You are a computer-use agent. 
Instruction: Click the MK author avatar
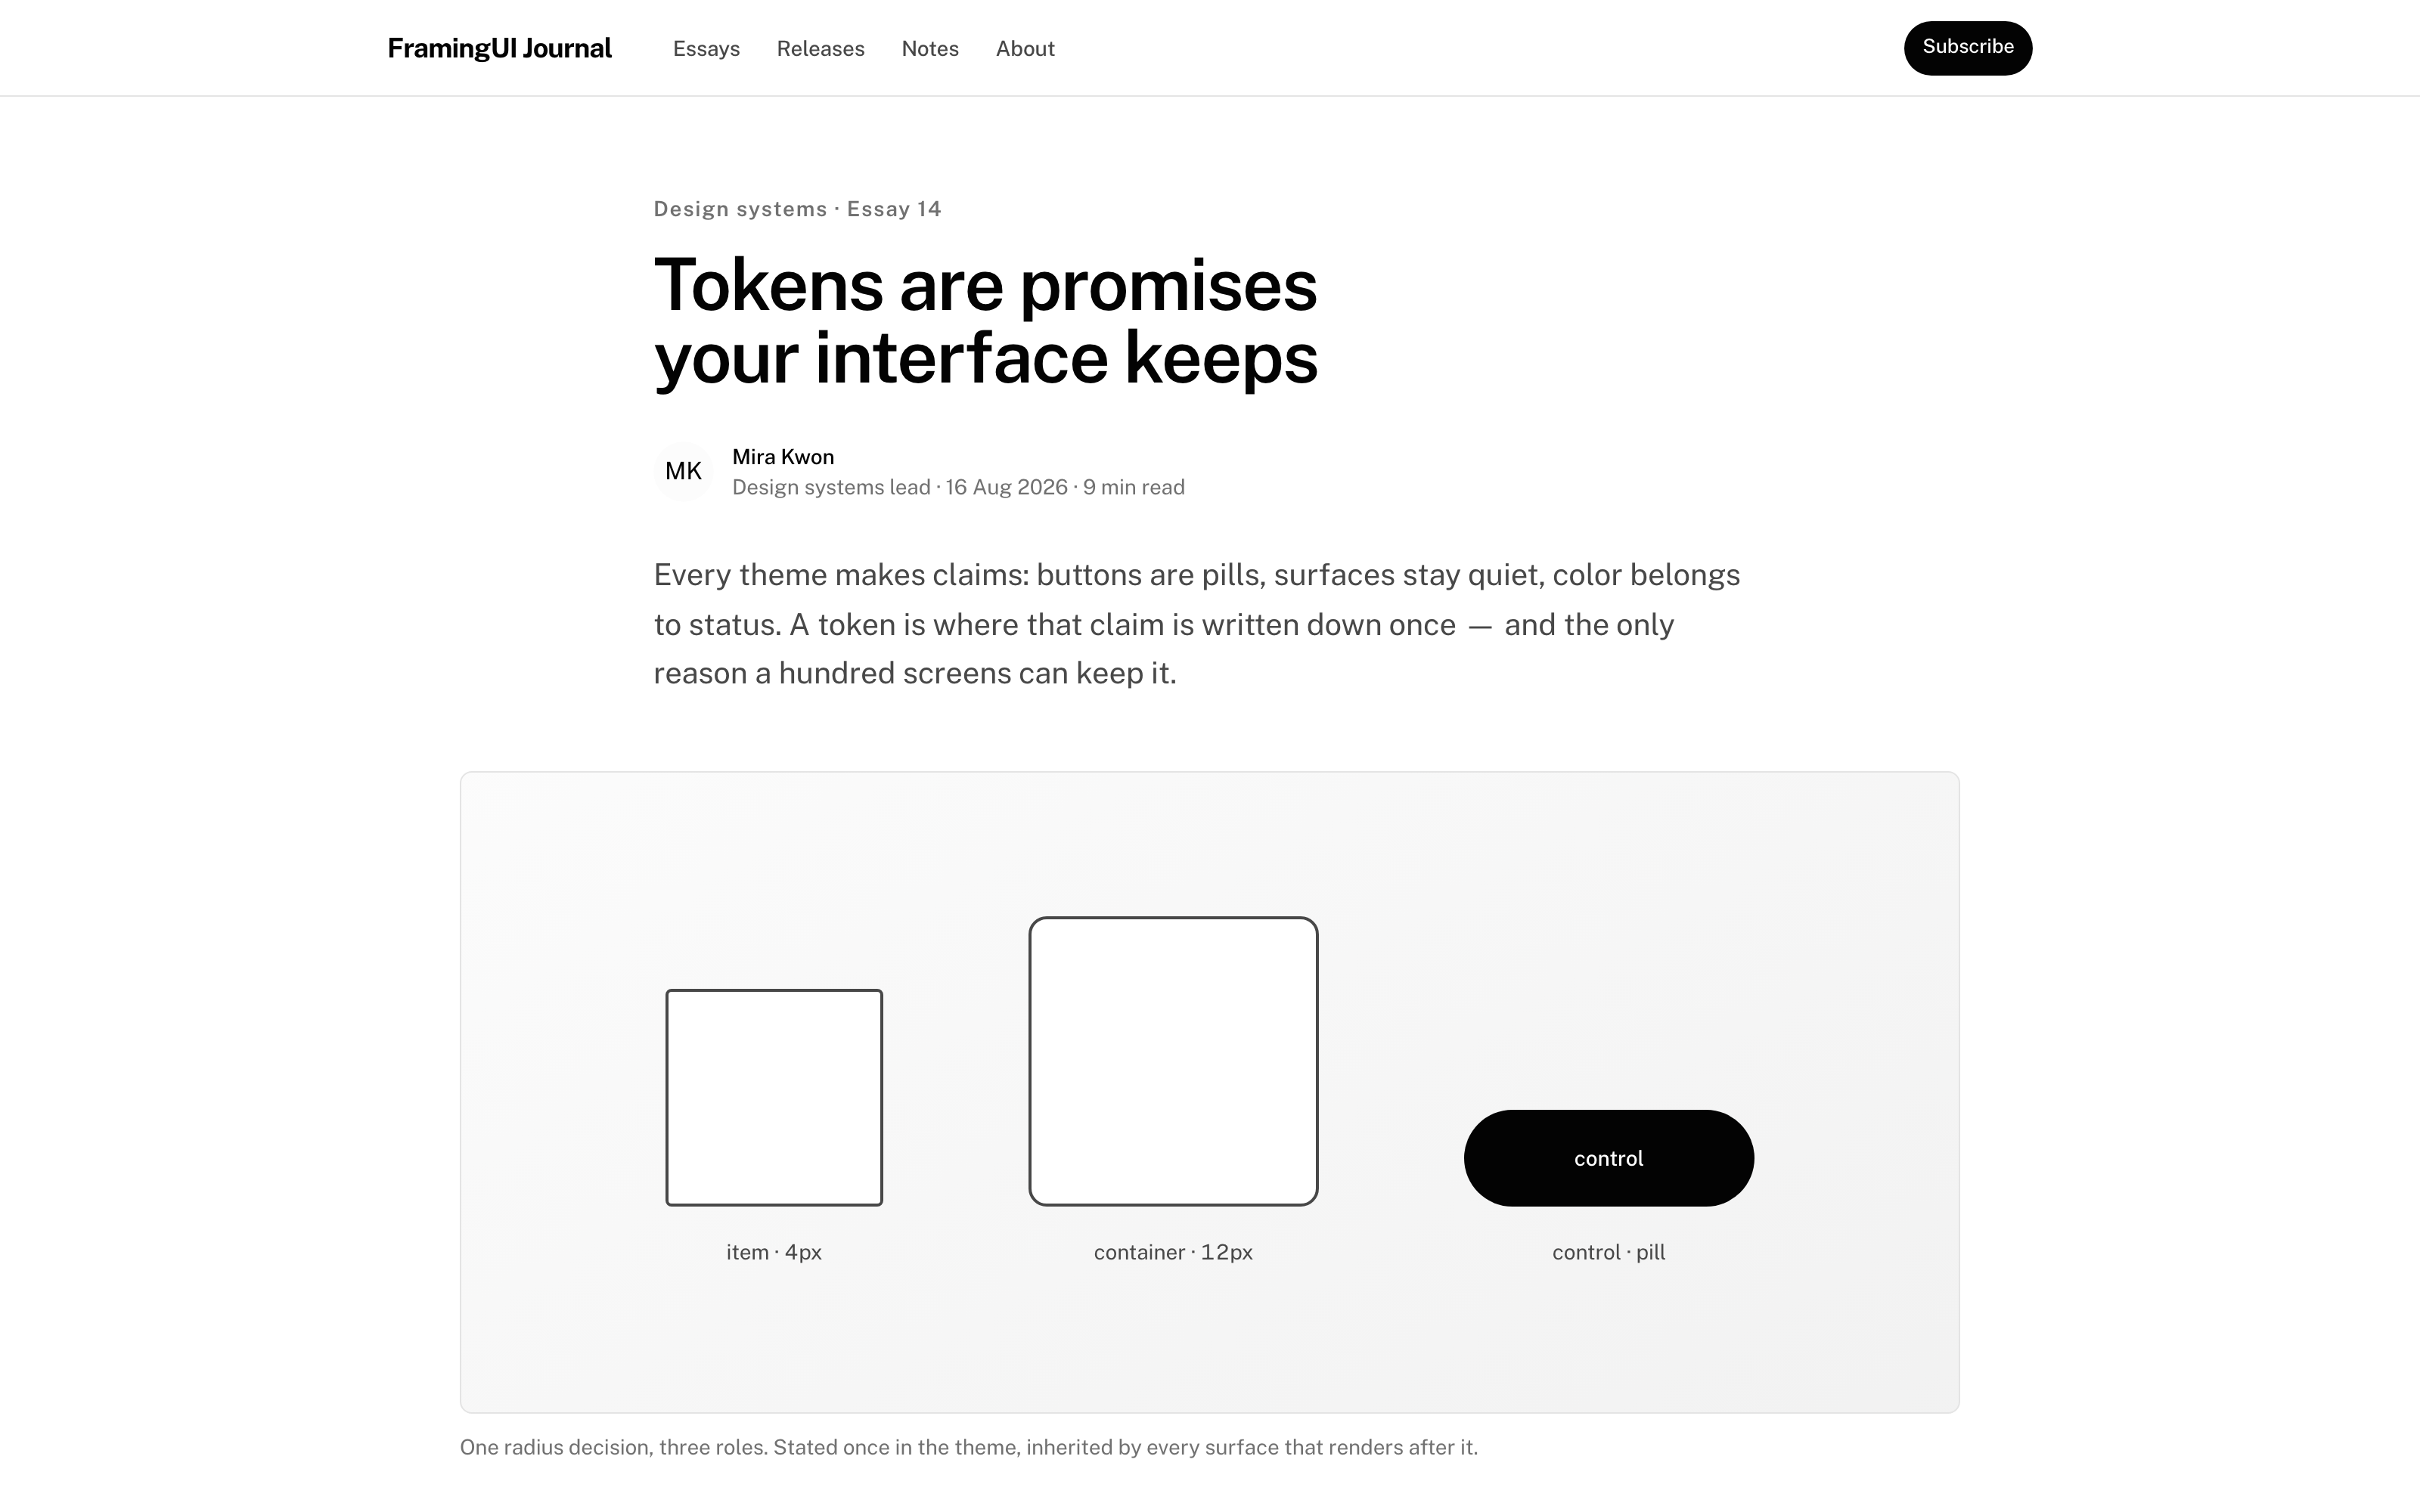coord(683,471)
